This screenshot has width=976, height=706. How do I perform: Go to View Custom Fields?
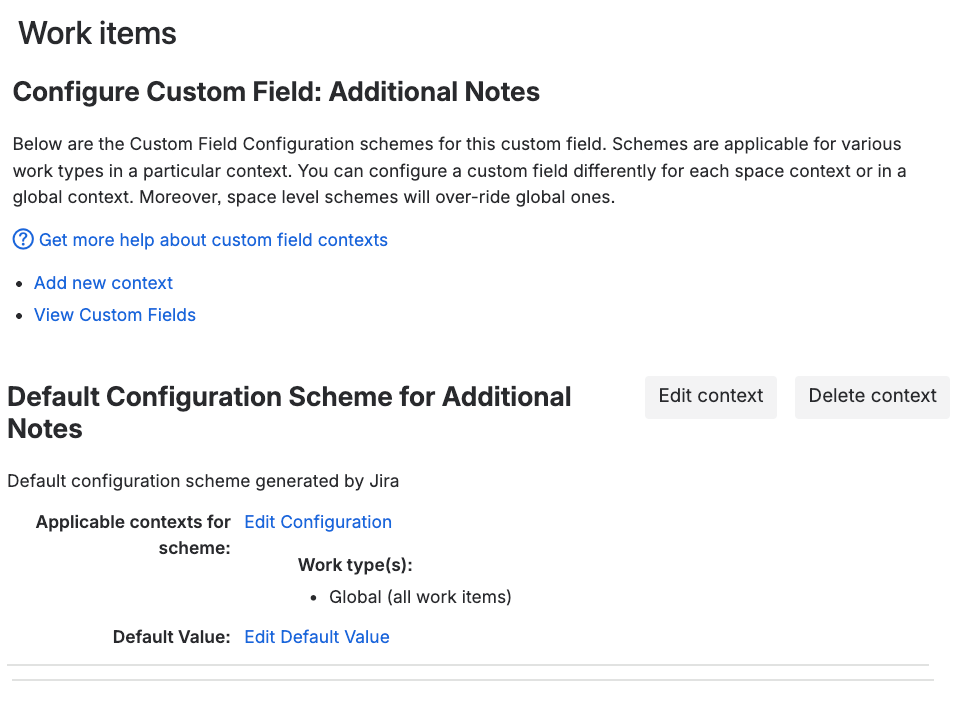[x=115, y=315]
